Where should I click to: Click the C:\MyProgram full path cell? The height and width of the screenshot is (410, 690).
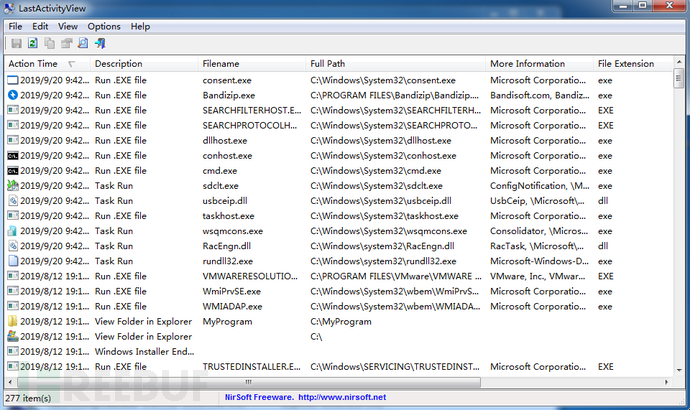[341, 322]
